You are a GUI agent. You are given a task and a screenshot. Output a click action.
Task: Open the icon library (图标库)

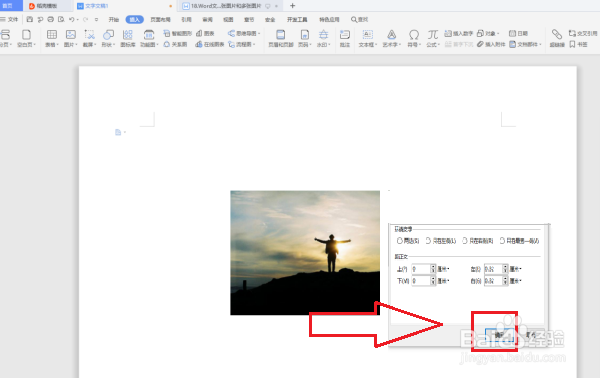(x=128, y=39)
